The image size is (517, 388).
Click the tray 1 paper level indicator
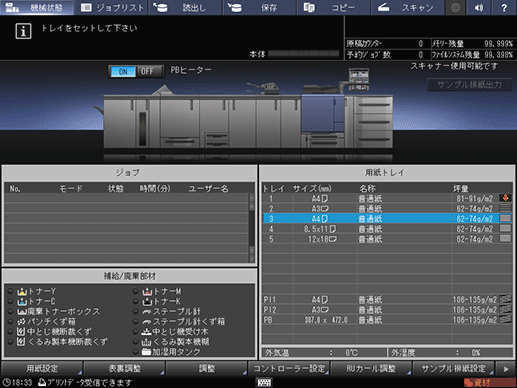point(505,198)
